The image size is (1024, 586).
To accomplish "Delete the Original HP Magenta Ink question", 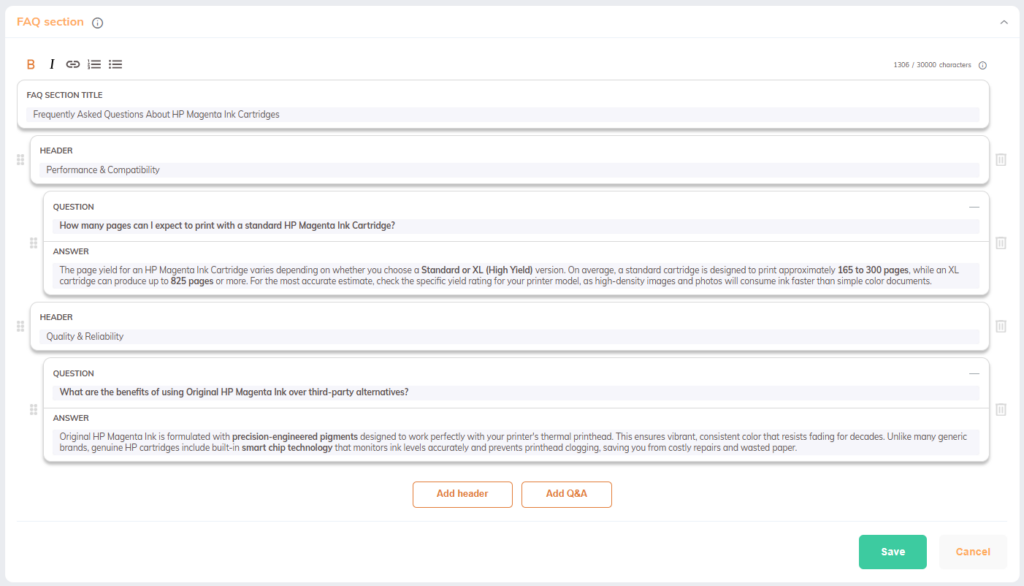I will 1001,410.
